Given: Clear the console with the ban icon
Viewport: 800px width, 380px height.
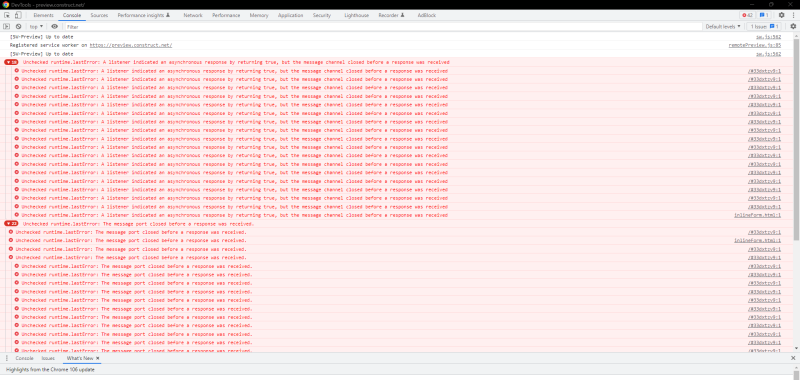Looking at the screenshot, I should point(18,27).
